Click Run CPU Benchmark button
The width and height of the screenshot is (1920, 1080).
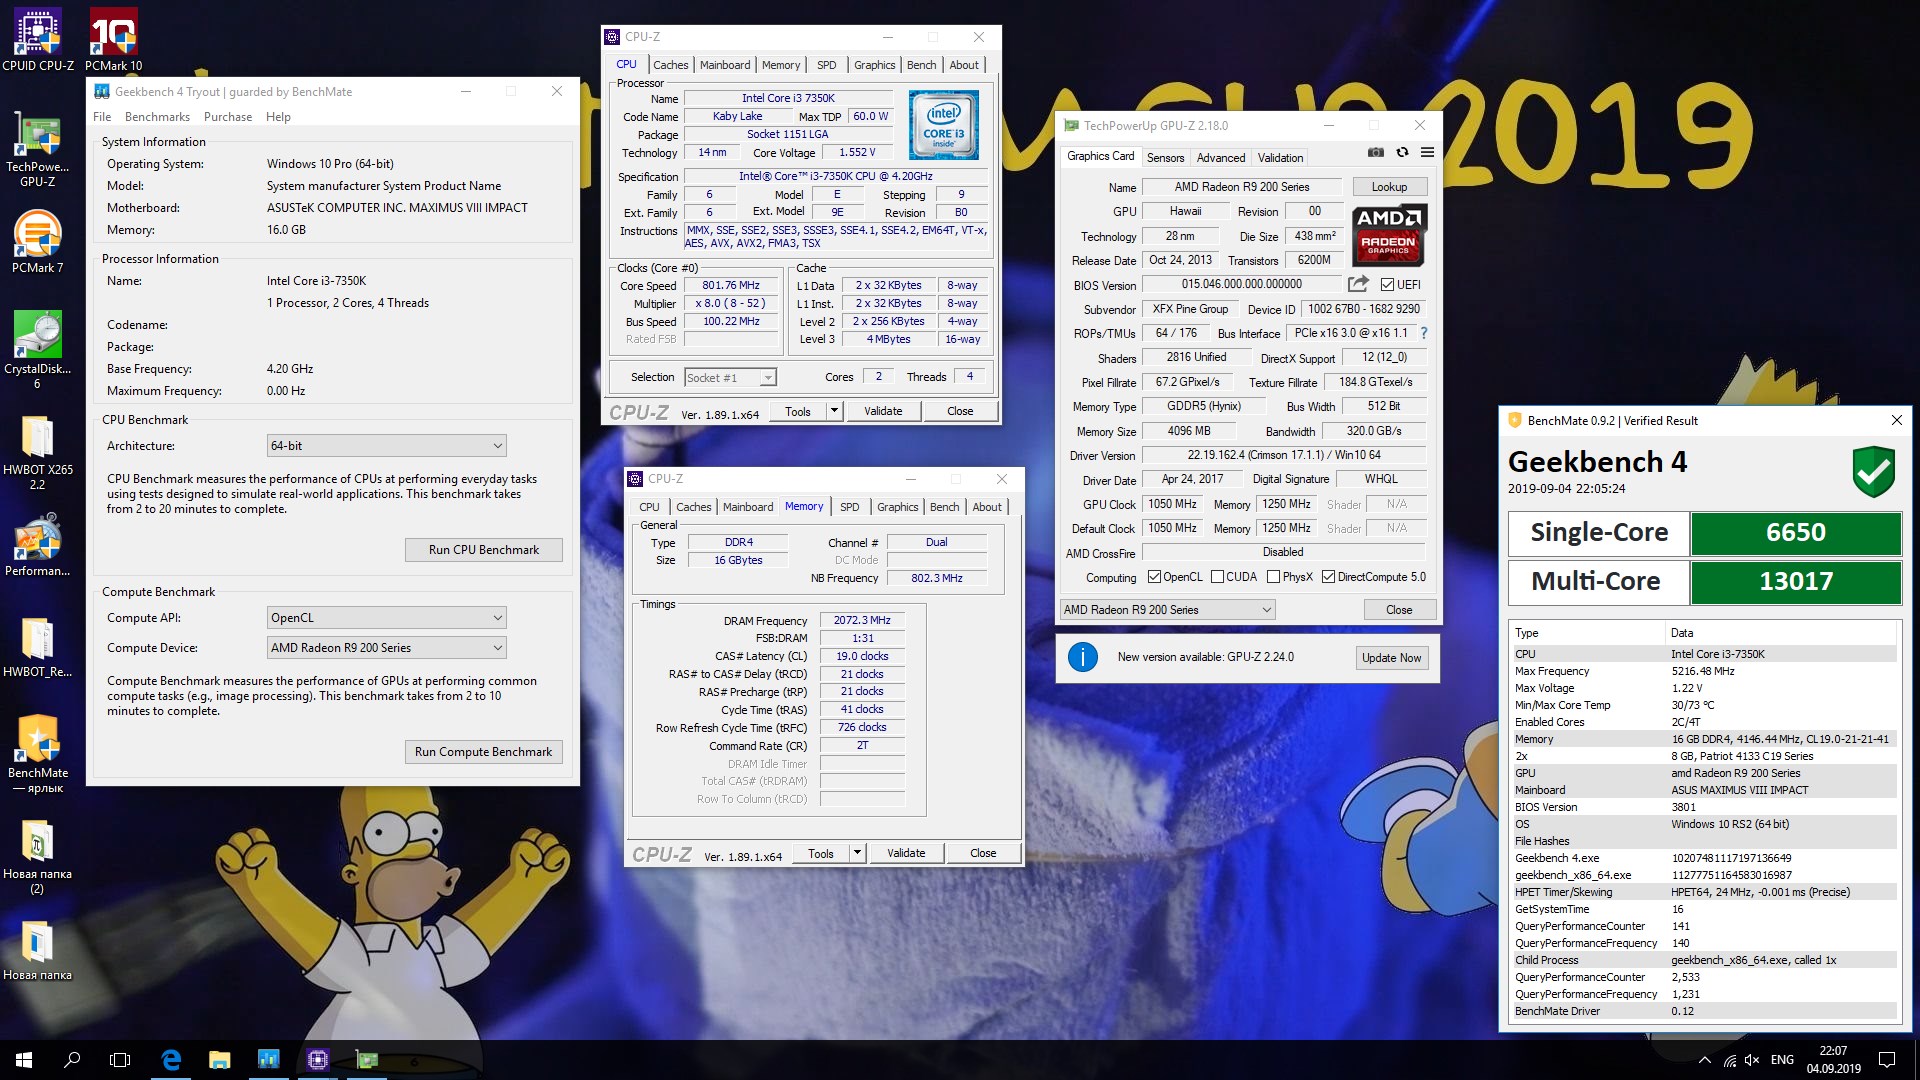click(484, 550)
